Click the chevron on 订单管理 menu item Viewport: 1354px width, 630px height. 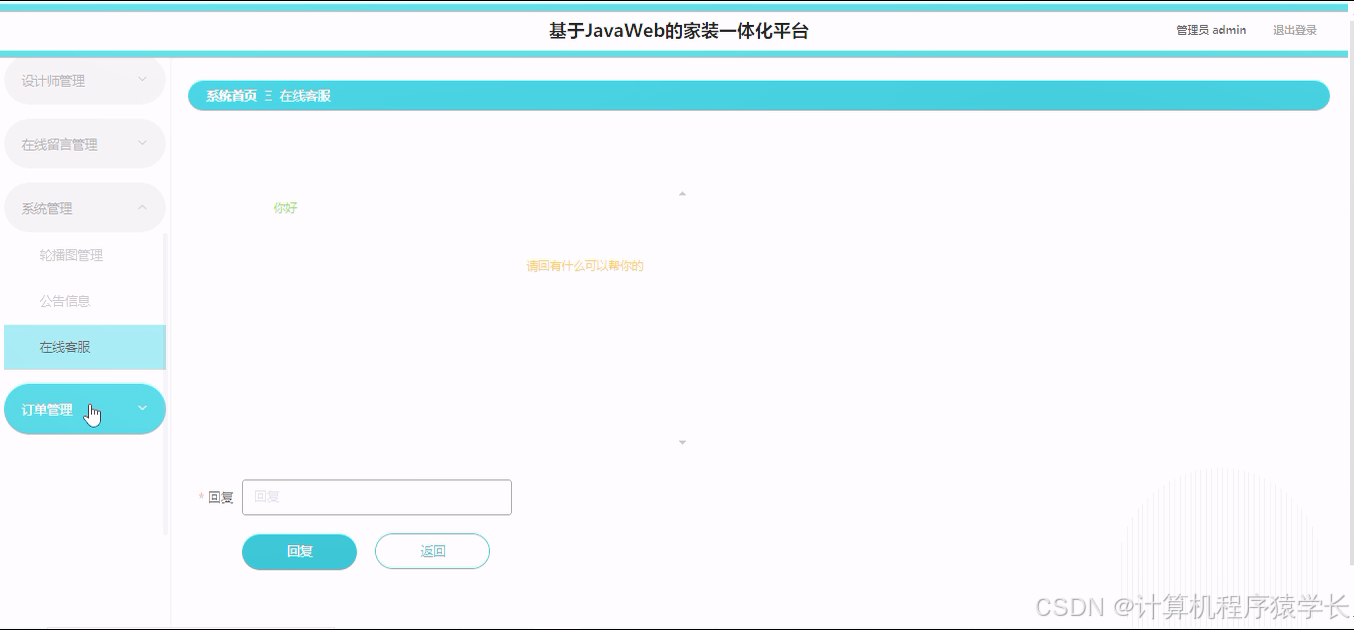pos(142,408)
